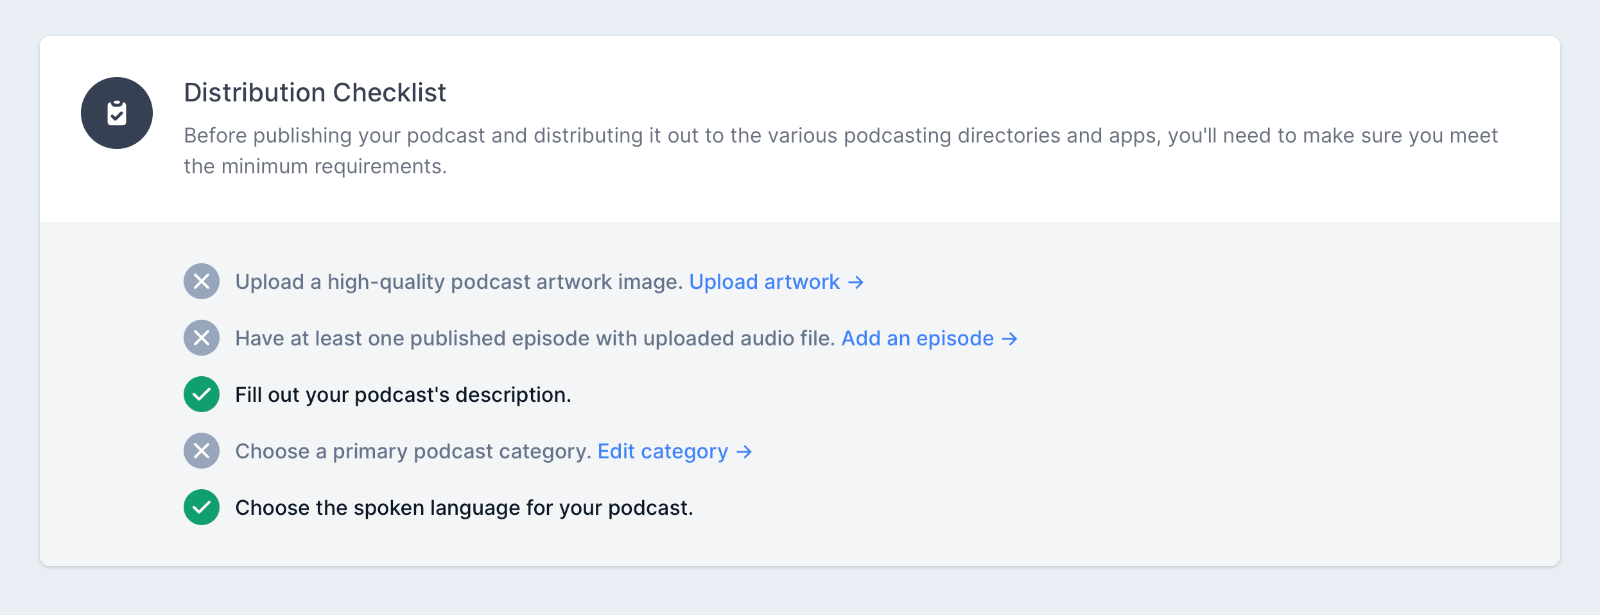This screenshot has height=615, width=1600.
Task: Click the arrow after Add an episode
Action: [x=1010, y=339]
